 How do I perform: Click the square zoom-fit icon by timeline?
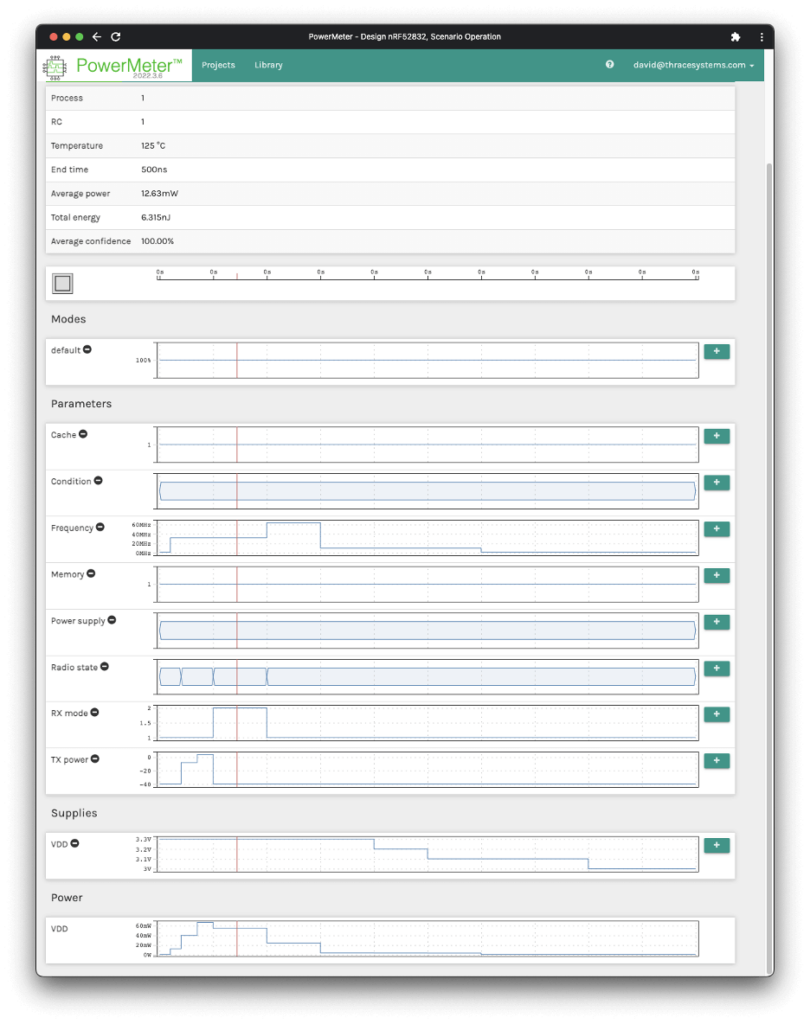63,284
